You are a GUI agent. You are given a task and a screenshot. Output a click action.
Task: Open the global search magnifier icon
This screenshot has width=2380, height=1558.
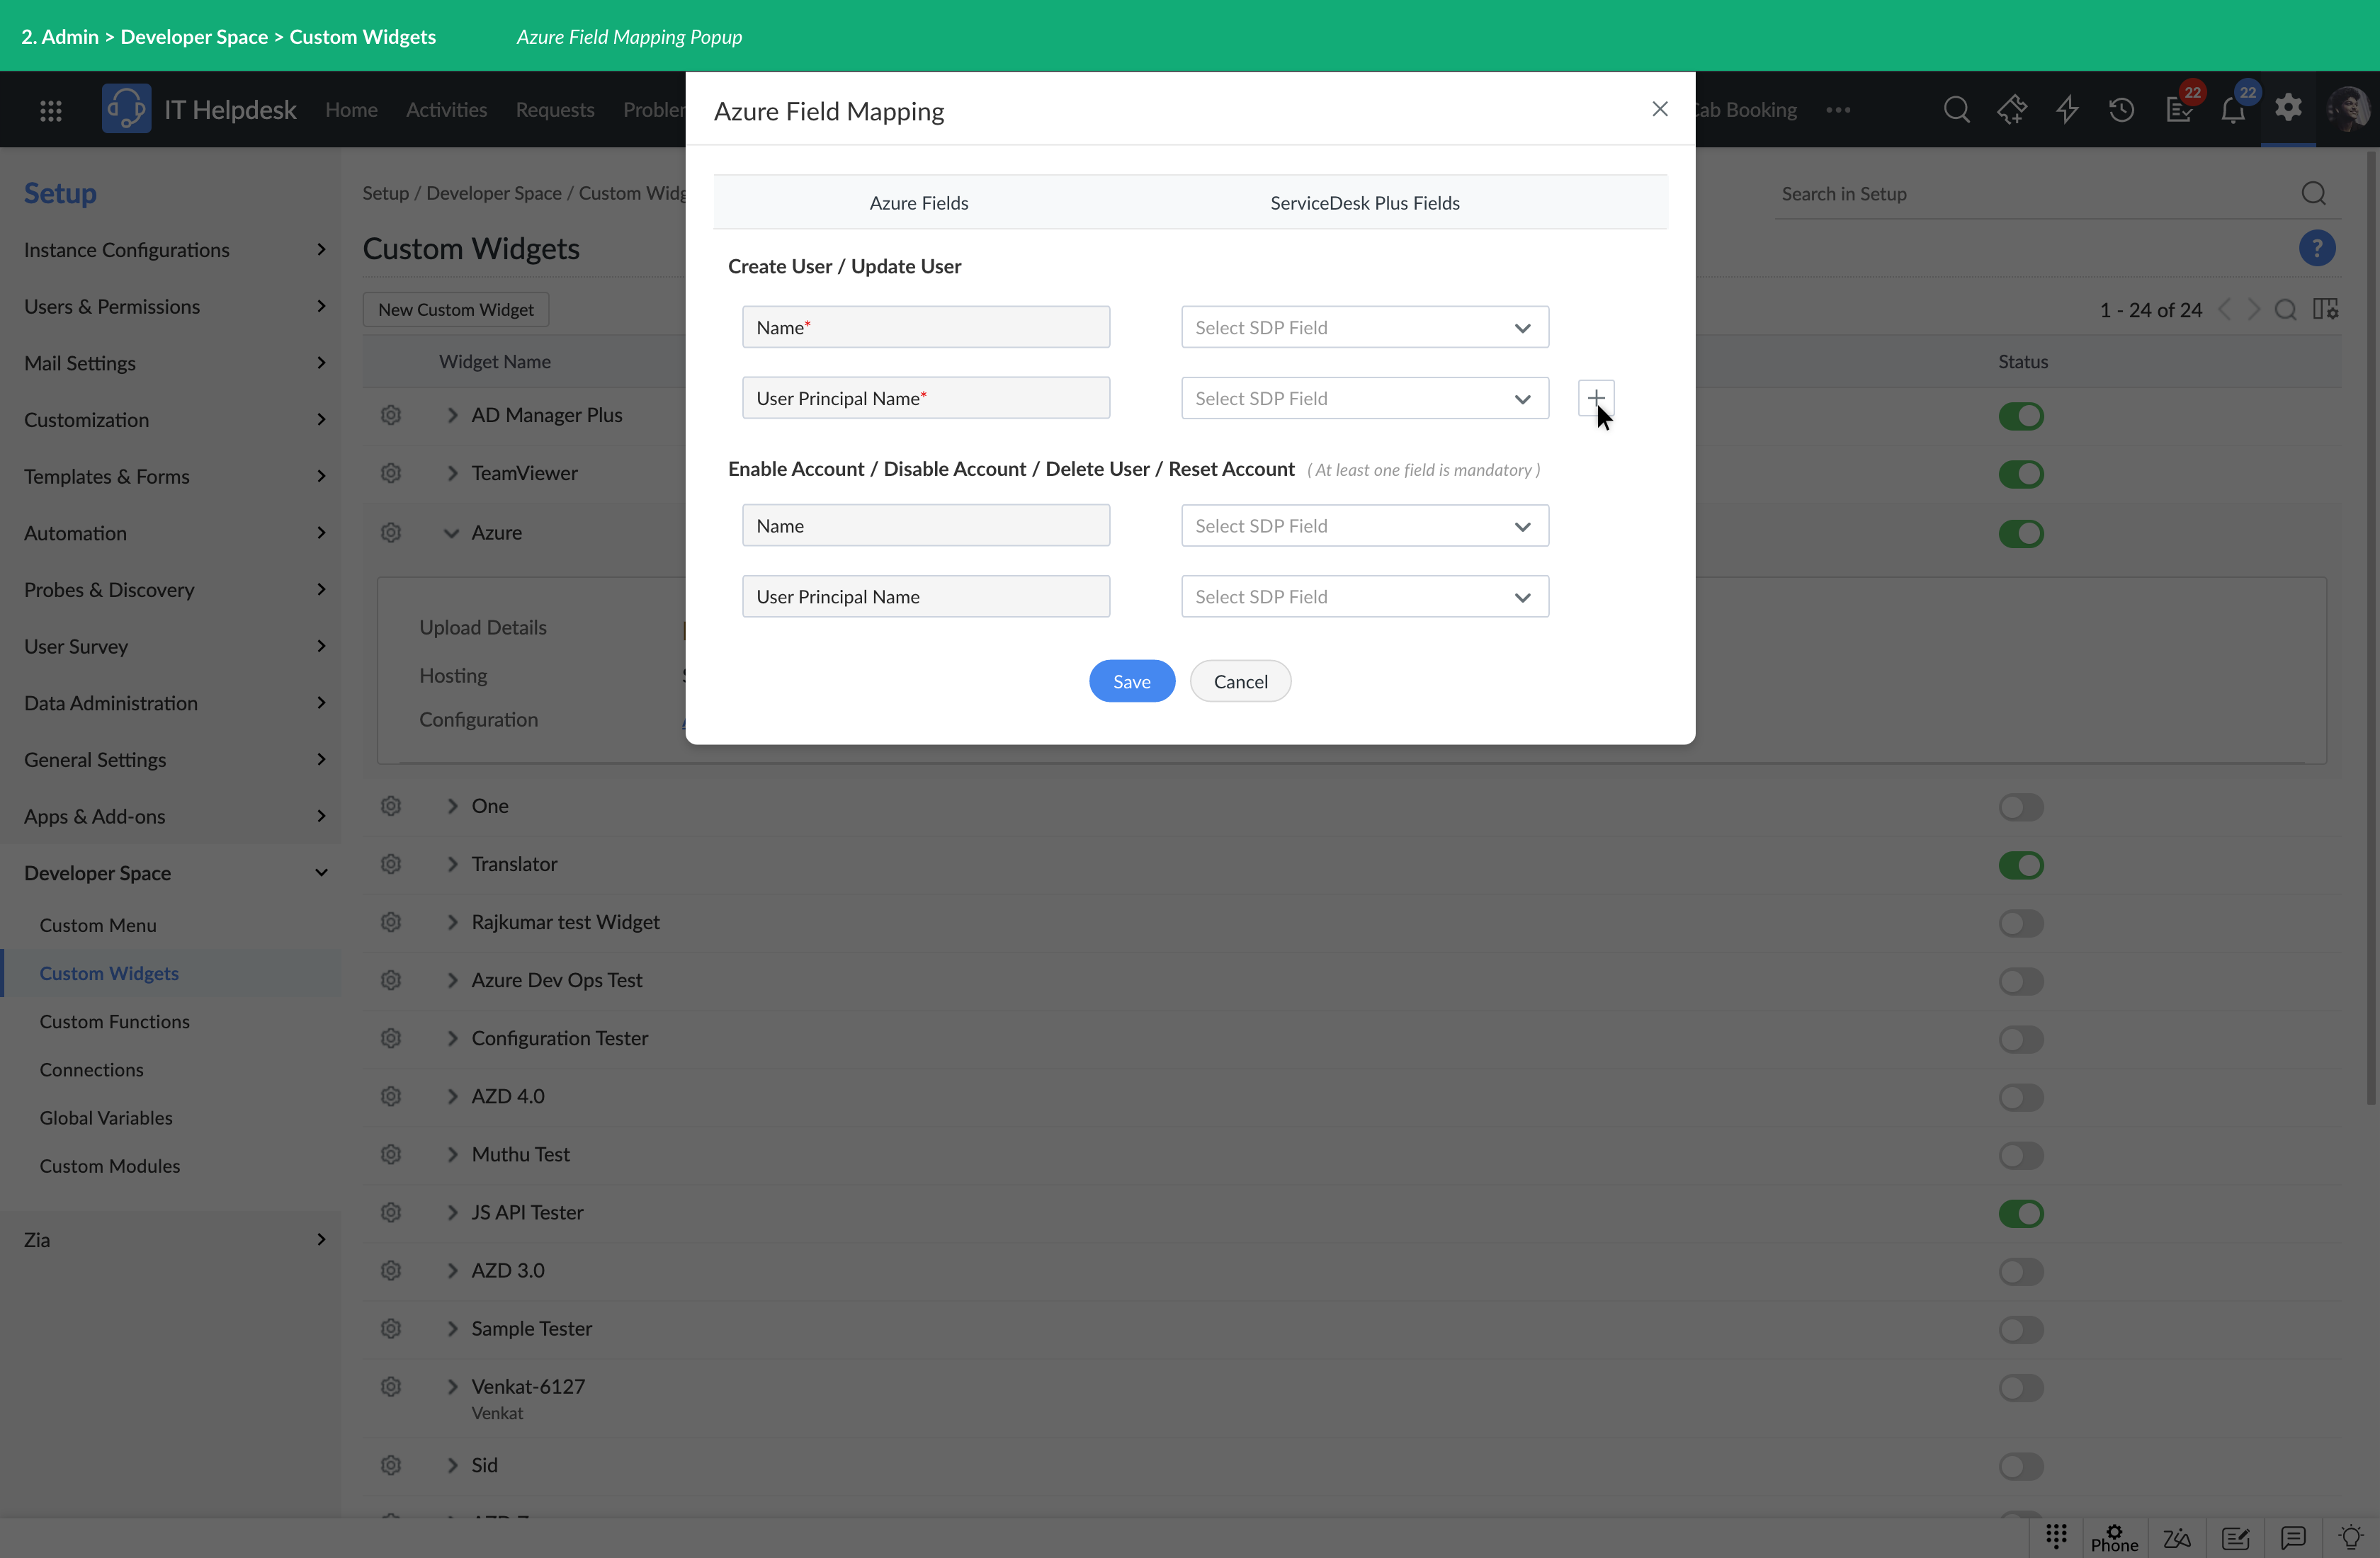coord(1957,109)
